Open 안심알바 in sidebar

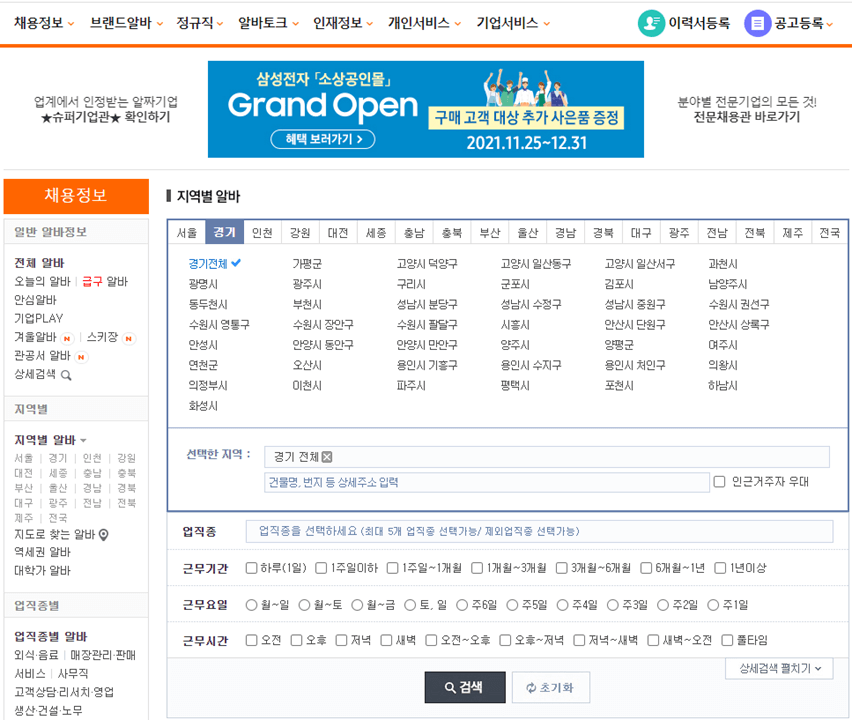35,300
